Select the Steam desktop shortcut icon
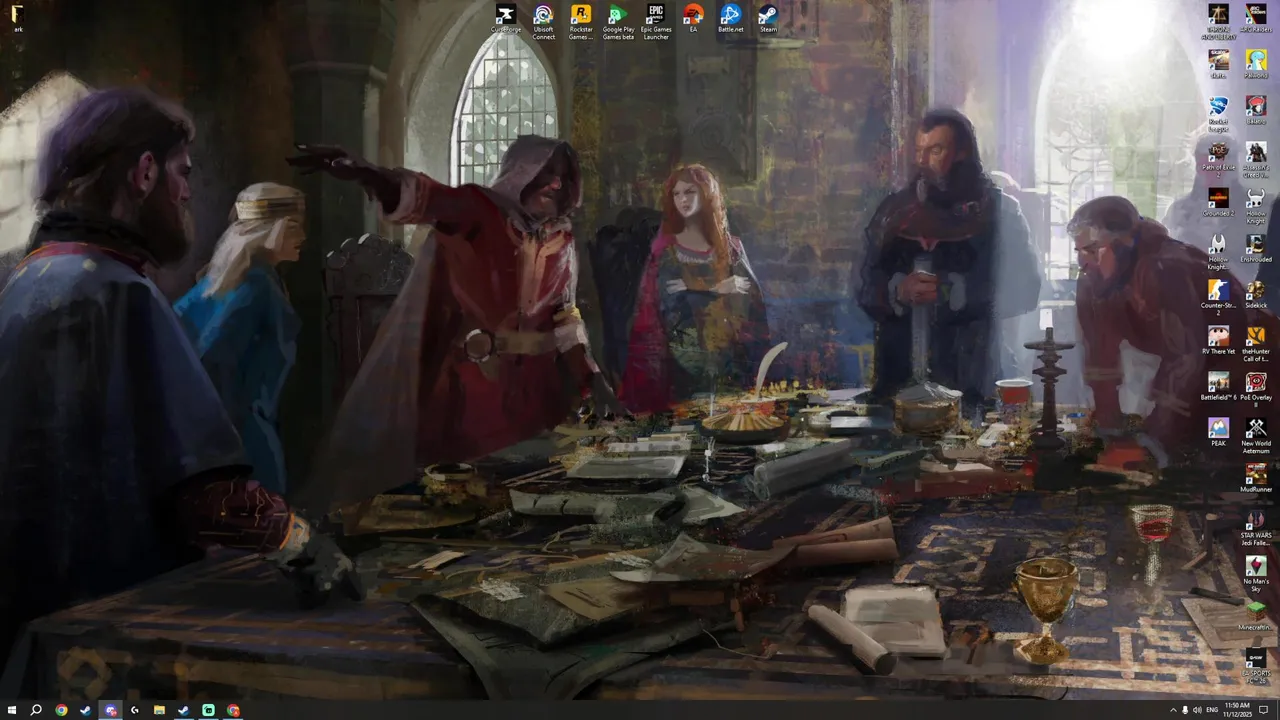 coord(768,19)
